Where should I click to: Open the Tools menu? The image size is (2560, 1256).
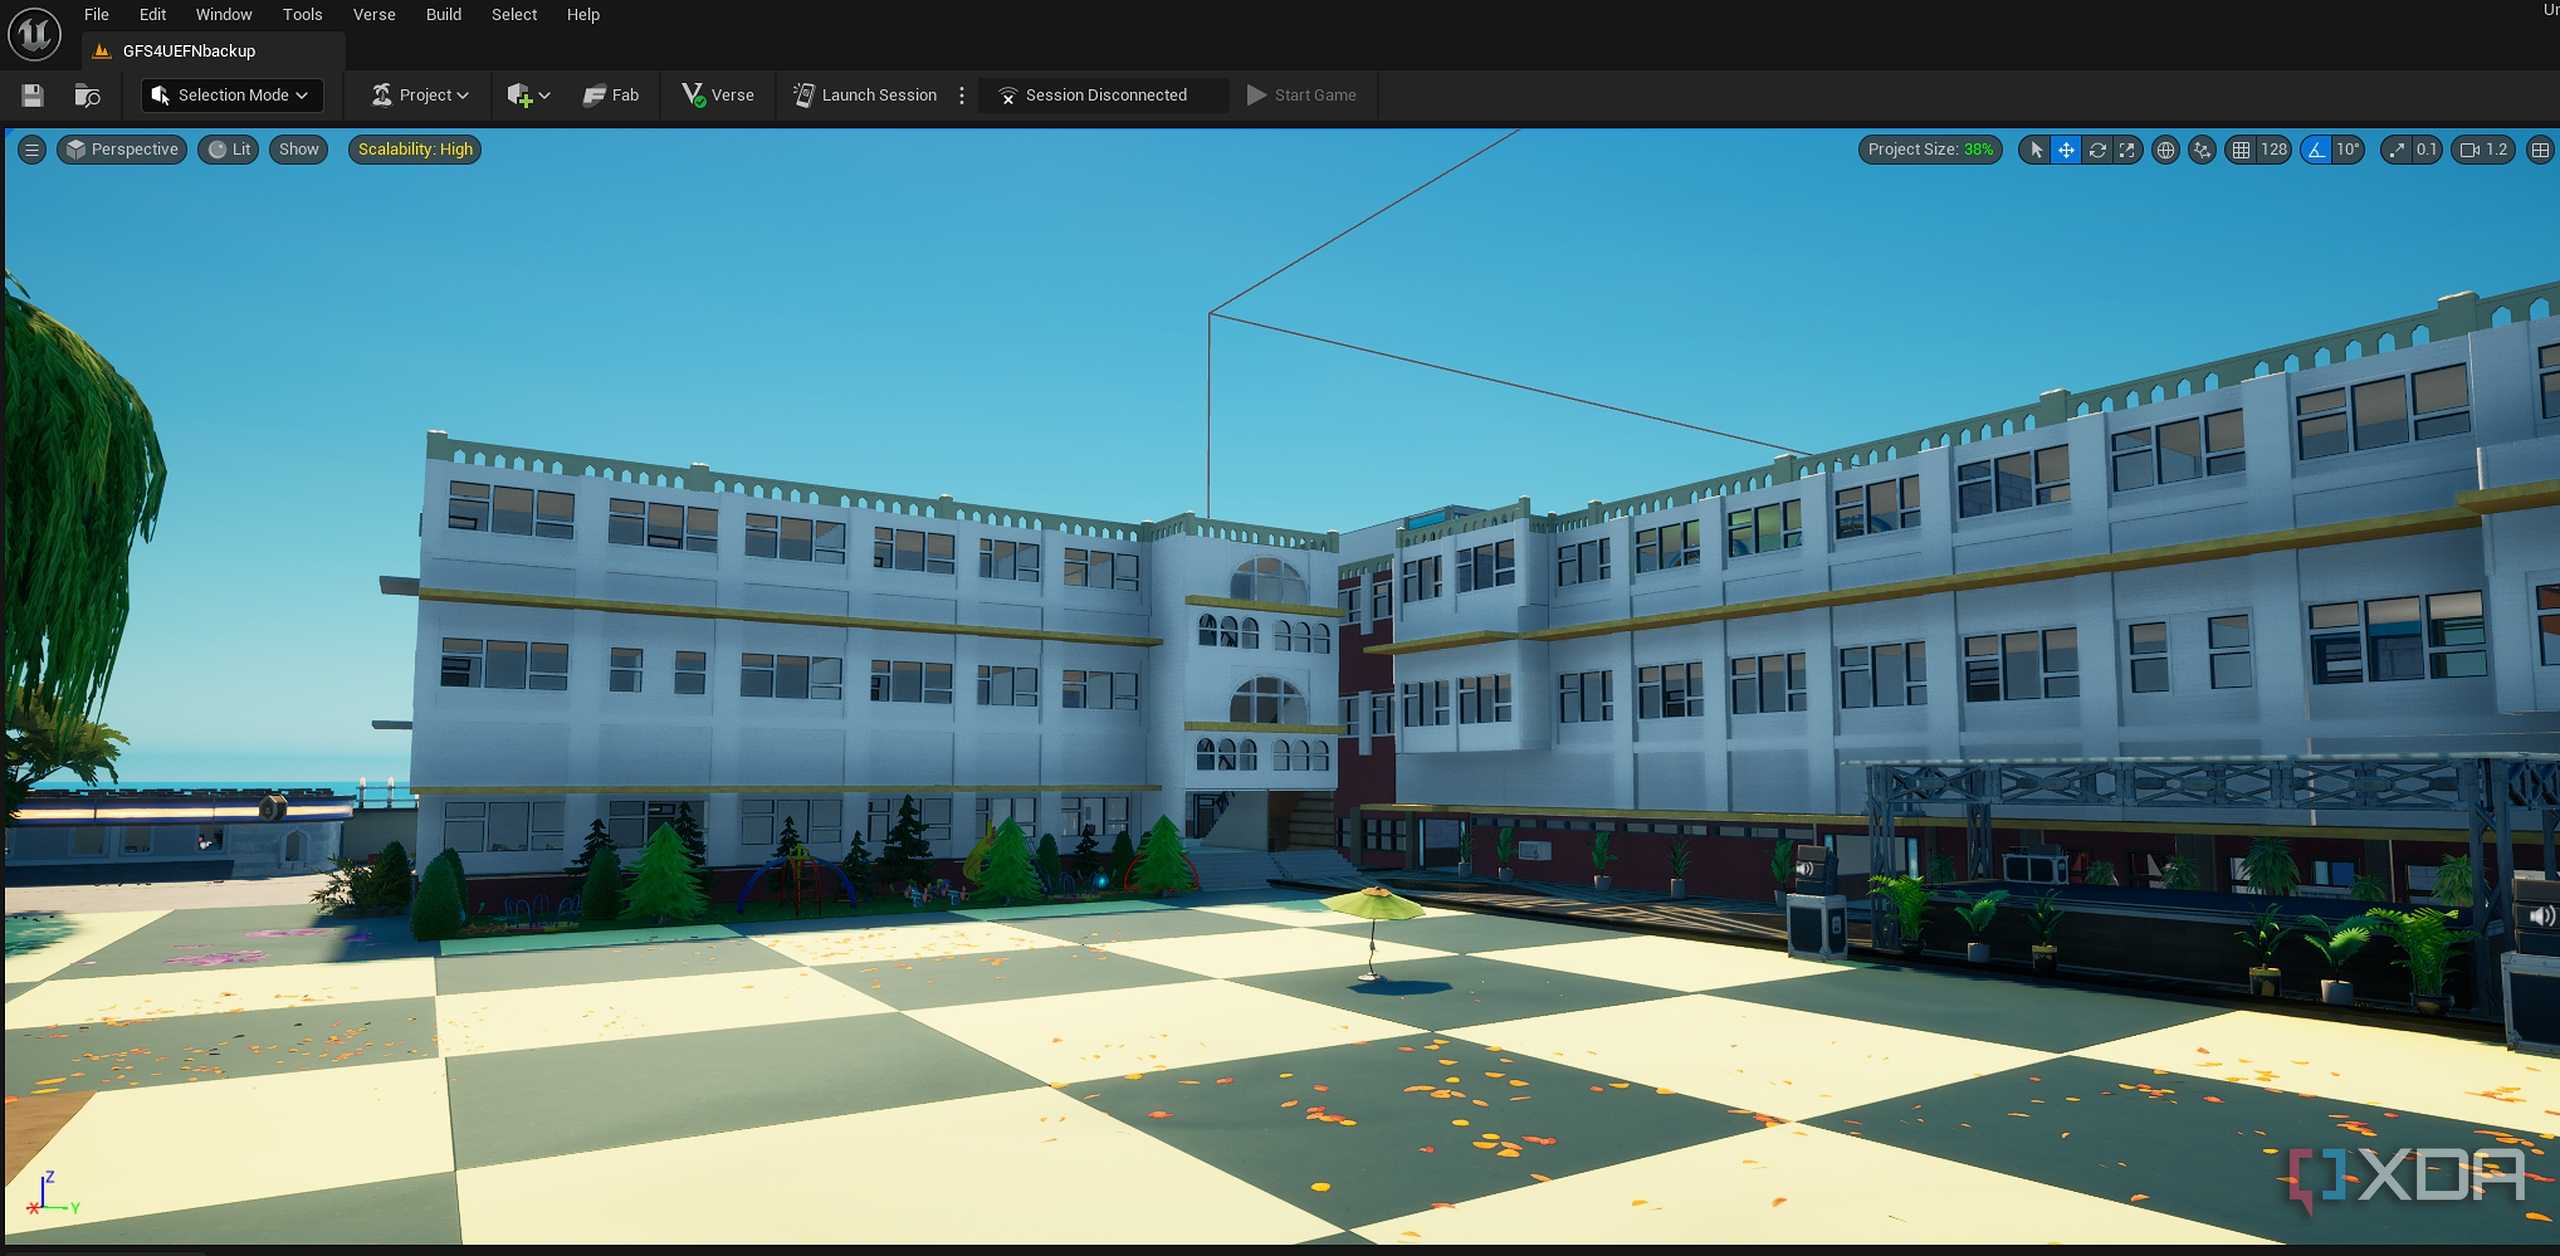pyautogui.click(x=302, y=14)
